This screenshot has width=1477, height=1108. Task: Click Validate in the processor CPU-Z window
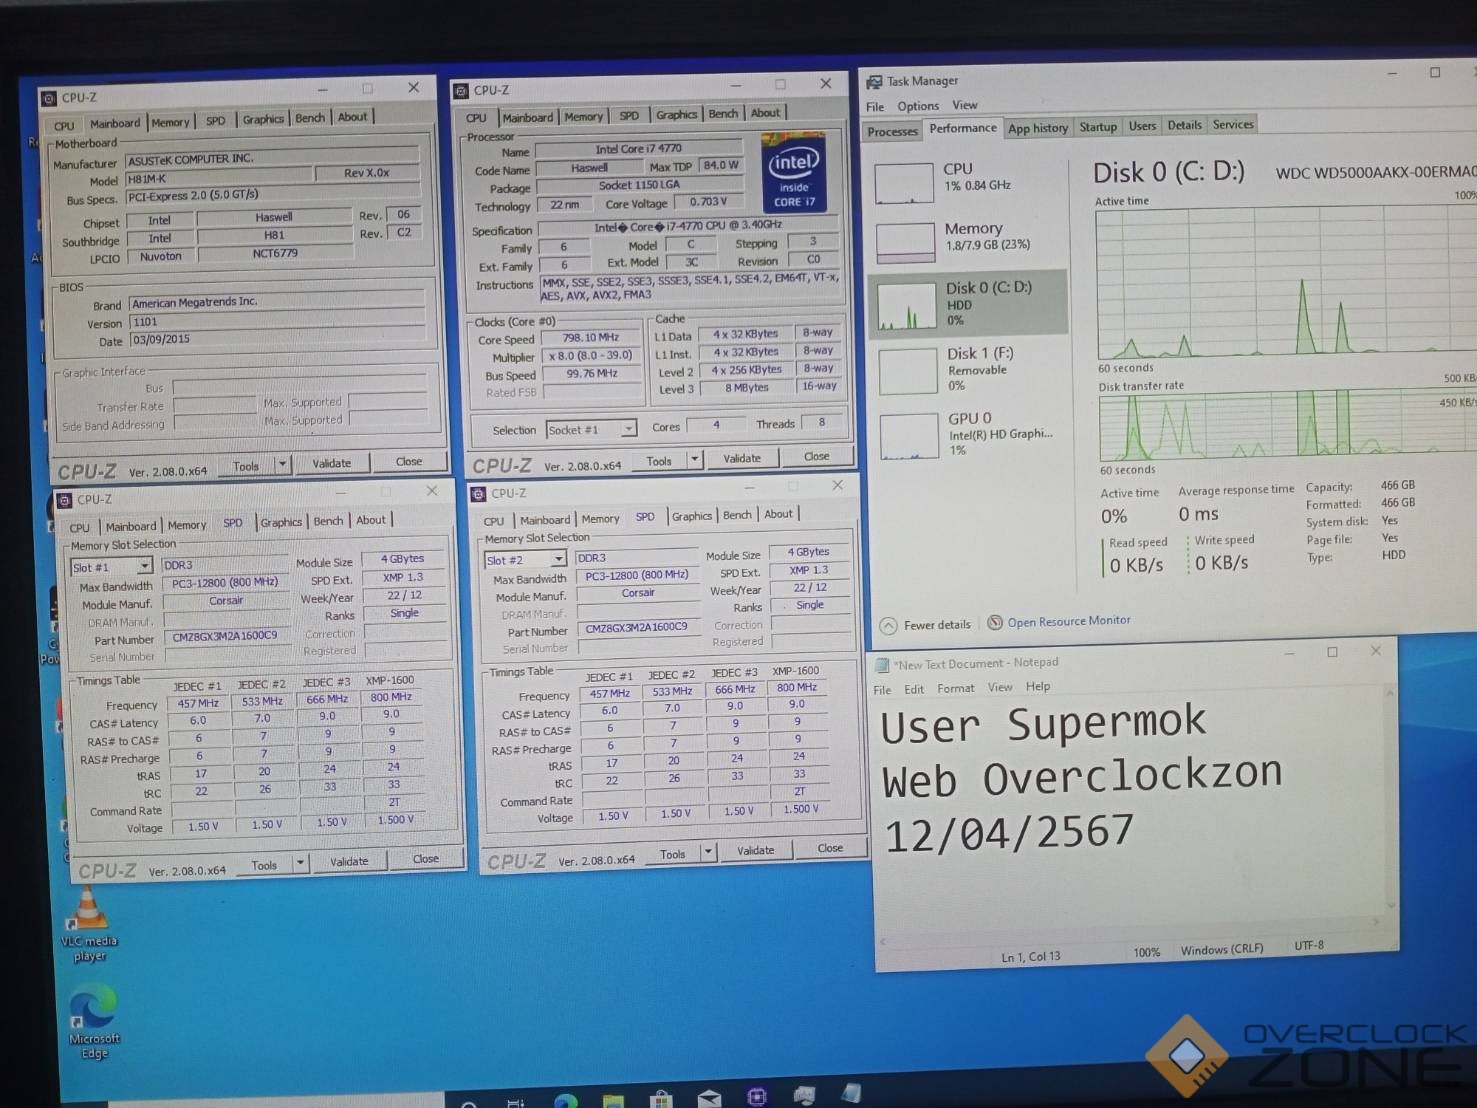tap(741, 459)
